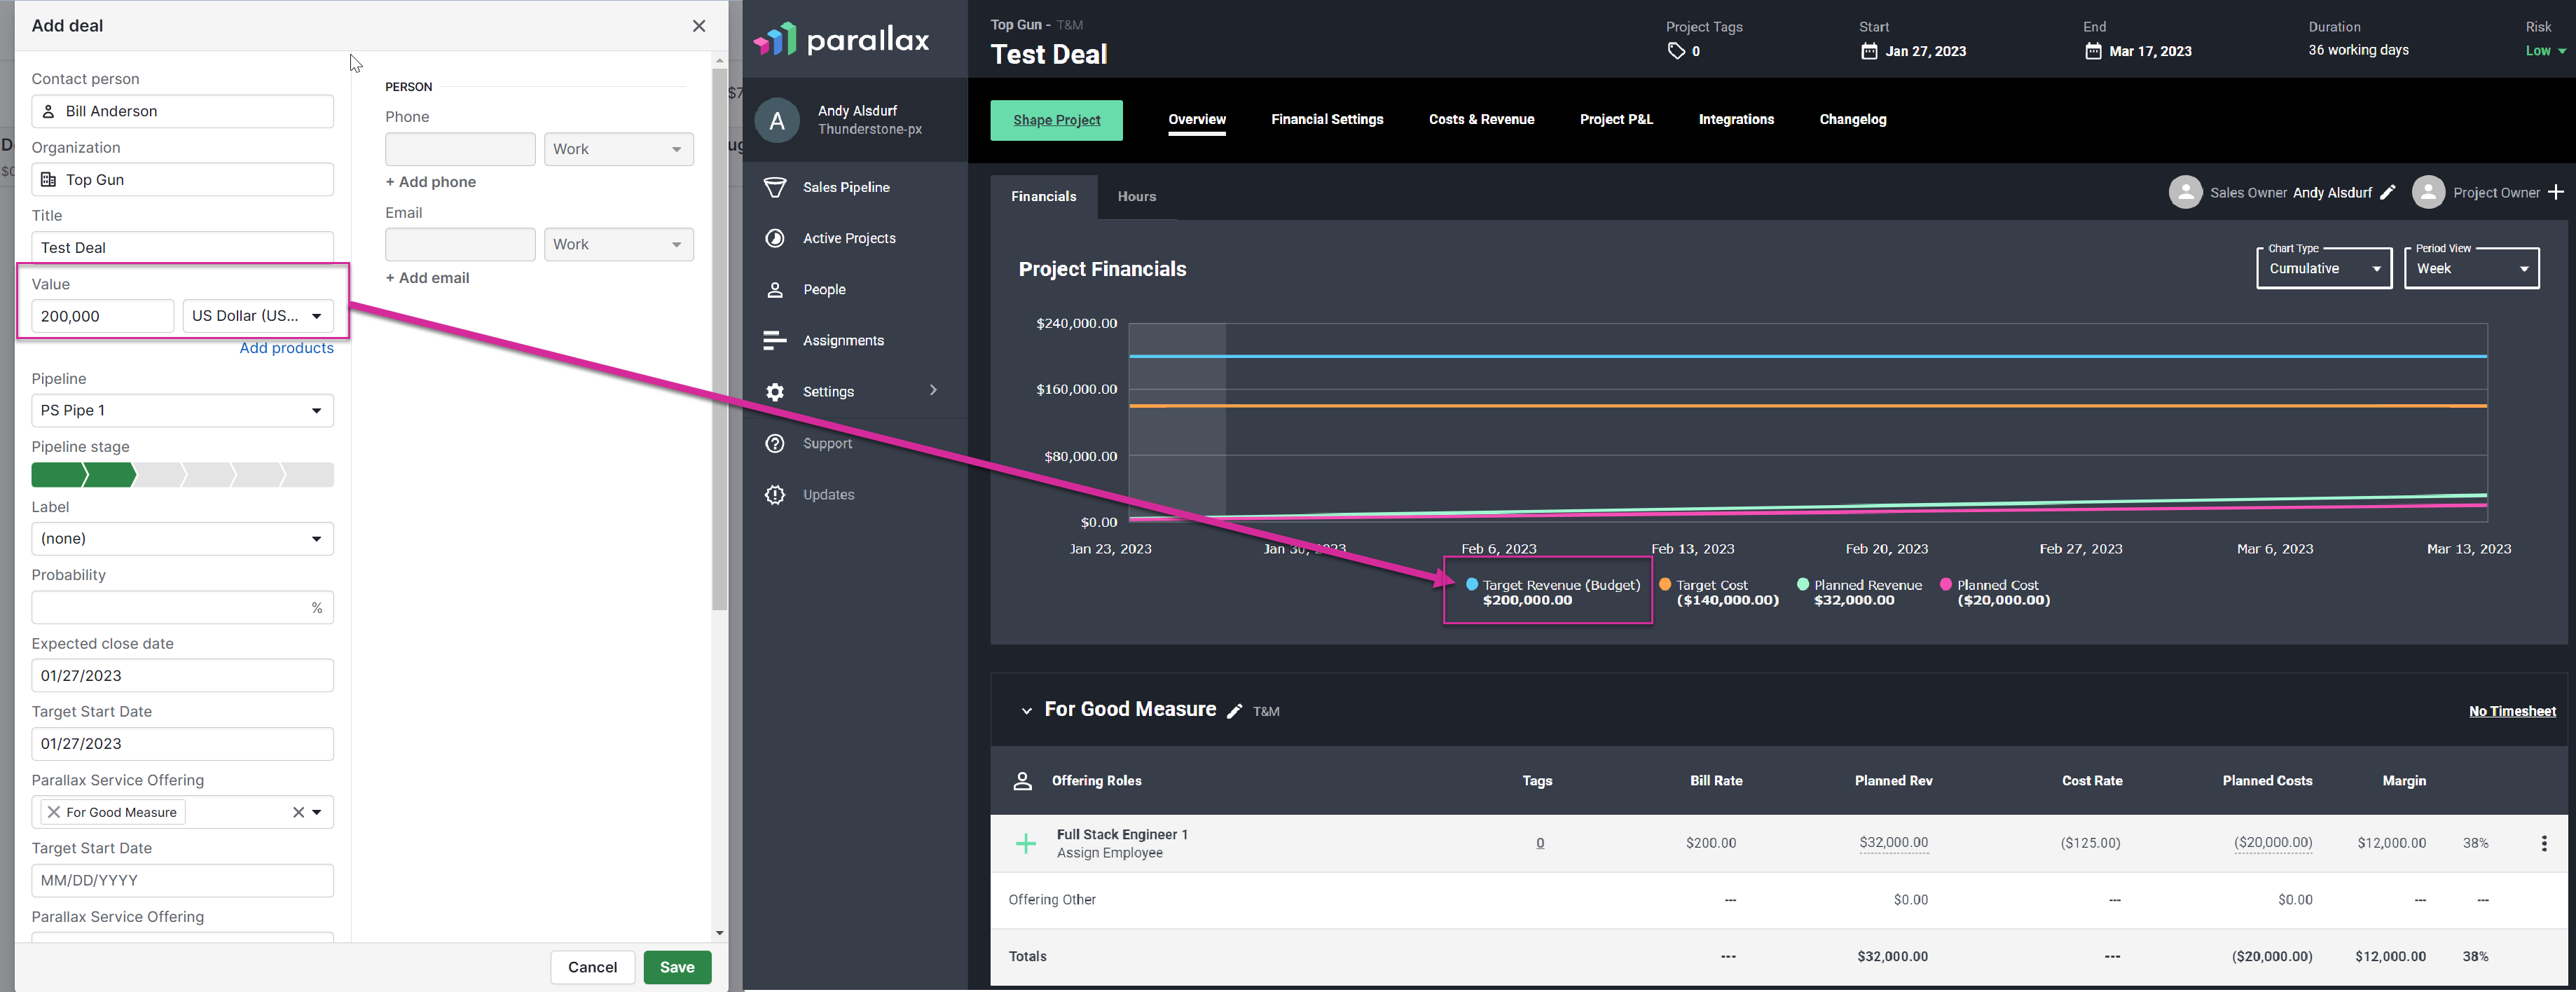The image size is (2576, 992).
Task: Cancel the Add deal dialog
Action: pyautogui.click(x=592, y=967)
